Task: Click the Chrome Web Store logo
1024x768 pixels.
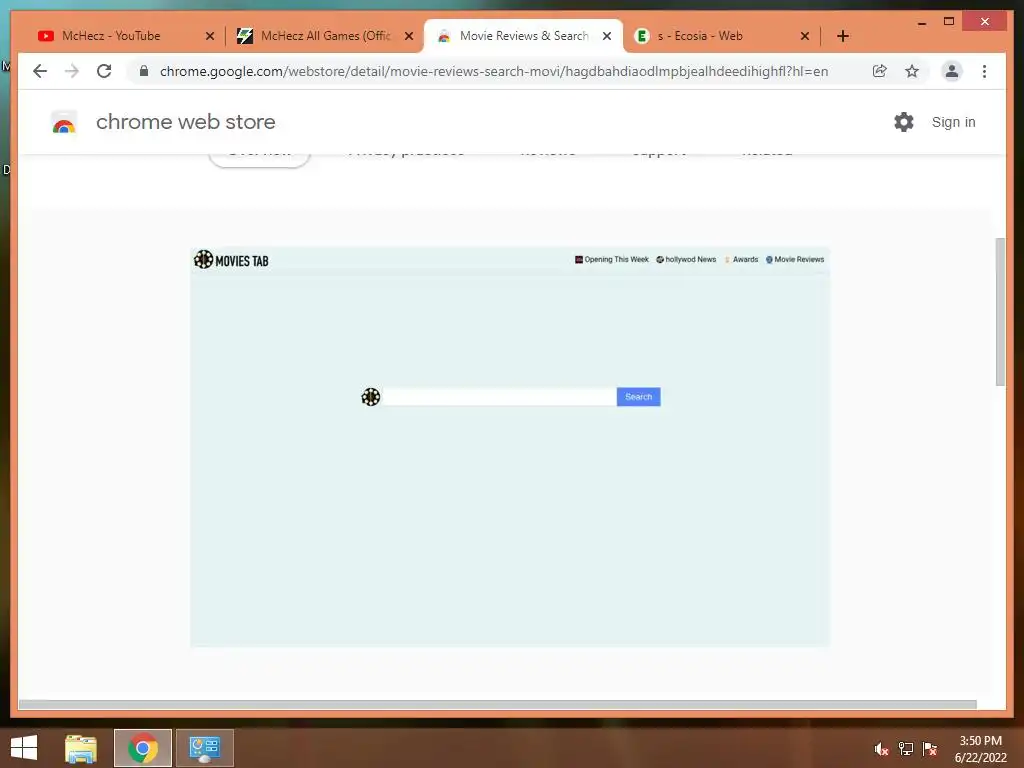Action: [x=64, y=122]
